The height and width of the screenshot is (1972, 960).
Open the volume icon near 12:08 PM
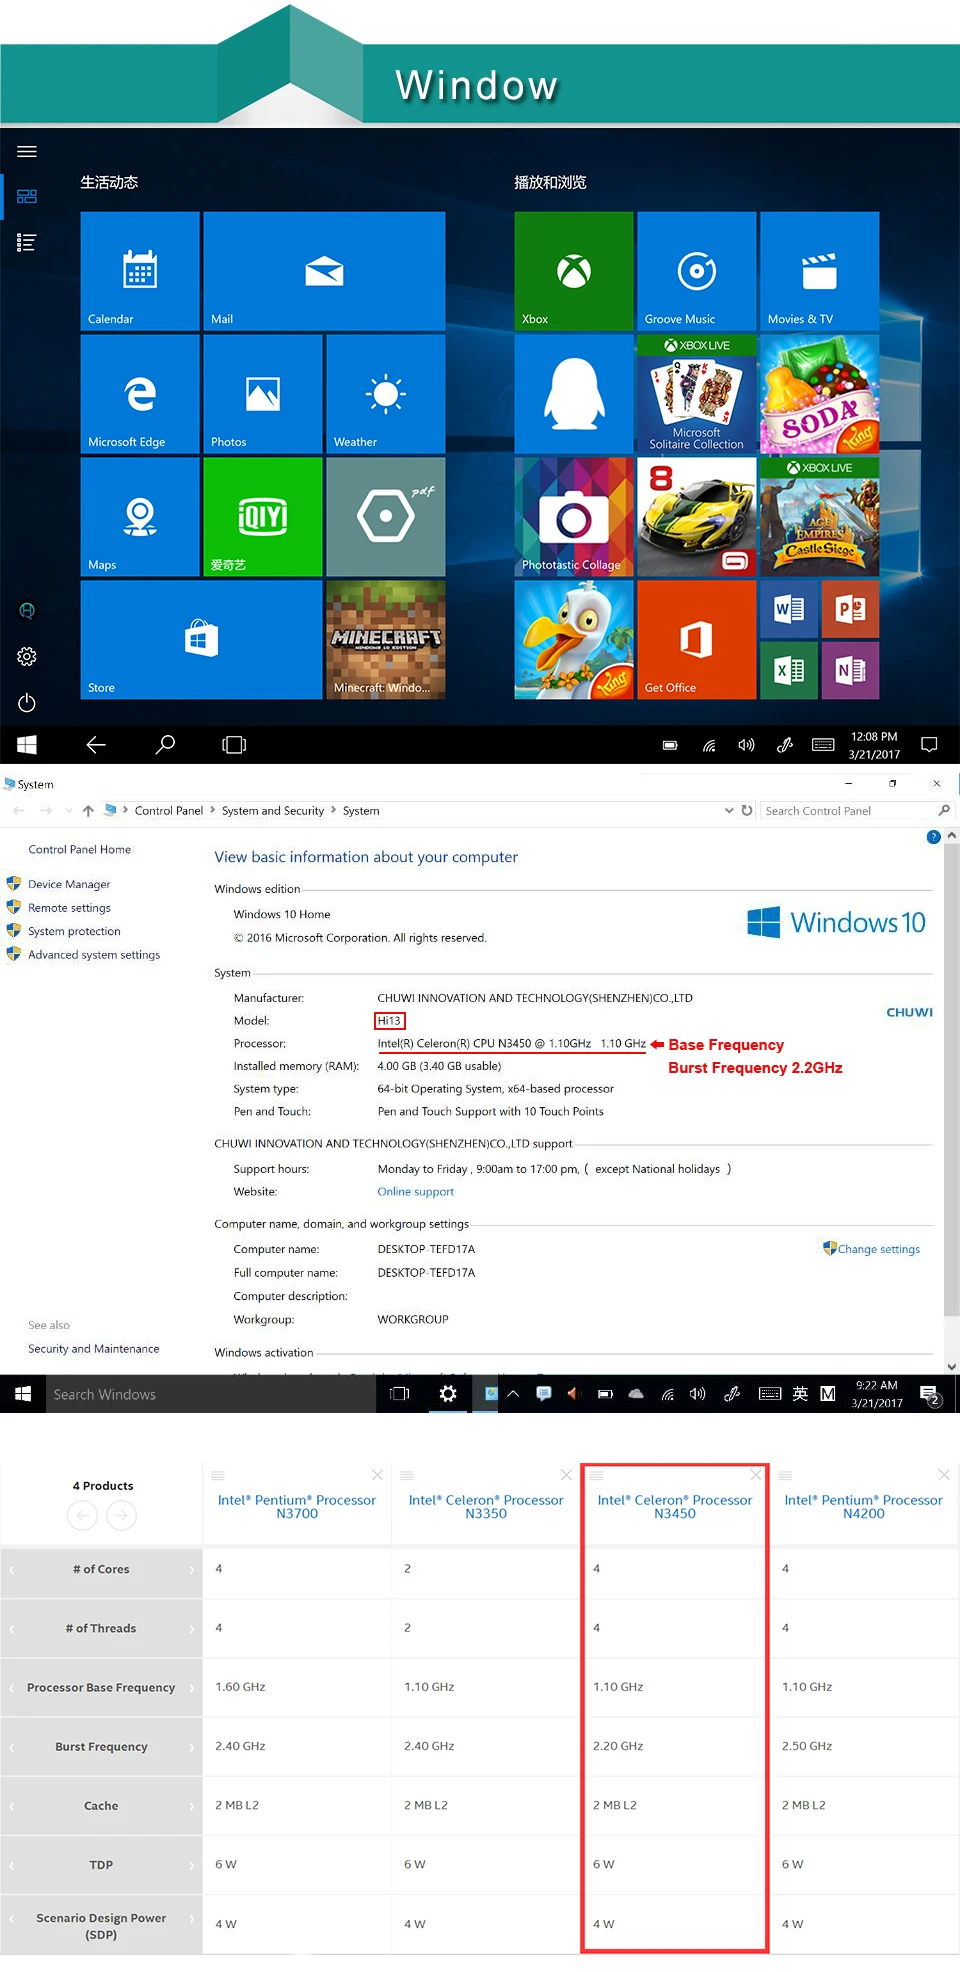(x=746, y=745)
